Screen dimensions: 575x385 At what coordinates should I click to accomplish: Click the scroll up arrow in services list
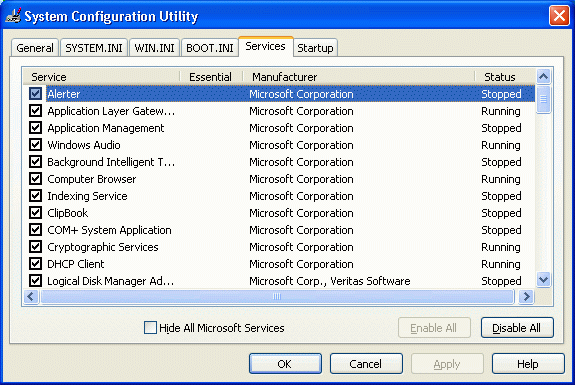pos(543,77)
